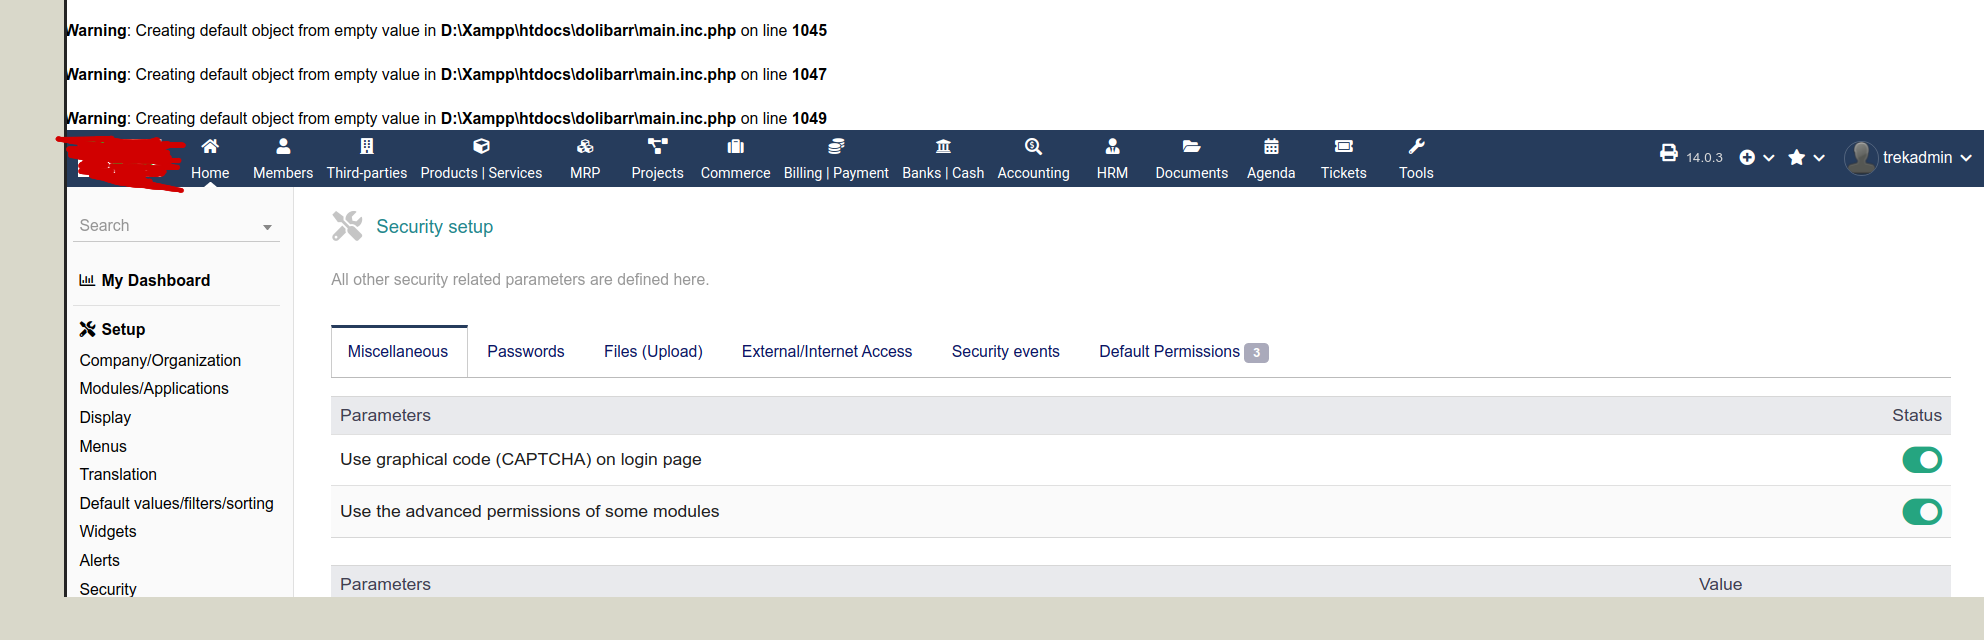
Task: Open the Menus setup page
Action: pyautogui.click(x=103, y=446)
